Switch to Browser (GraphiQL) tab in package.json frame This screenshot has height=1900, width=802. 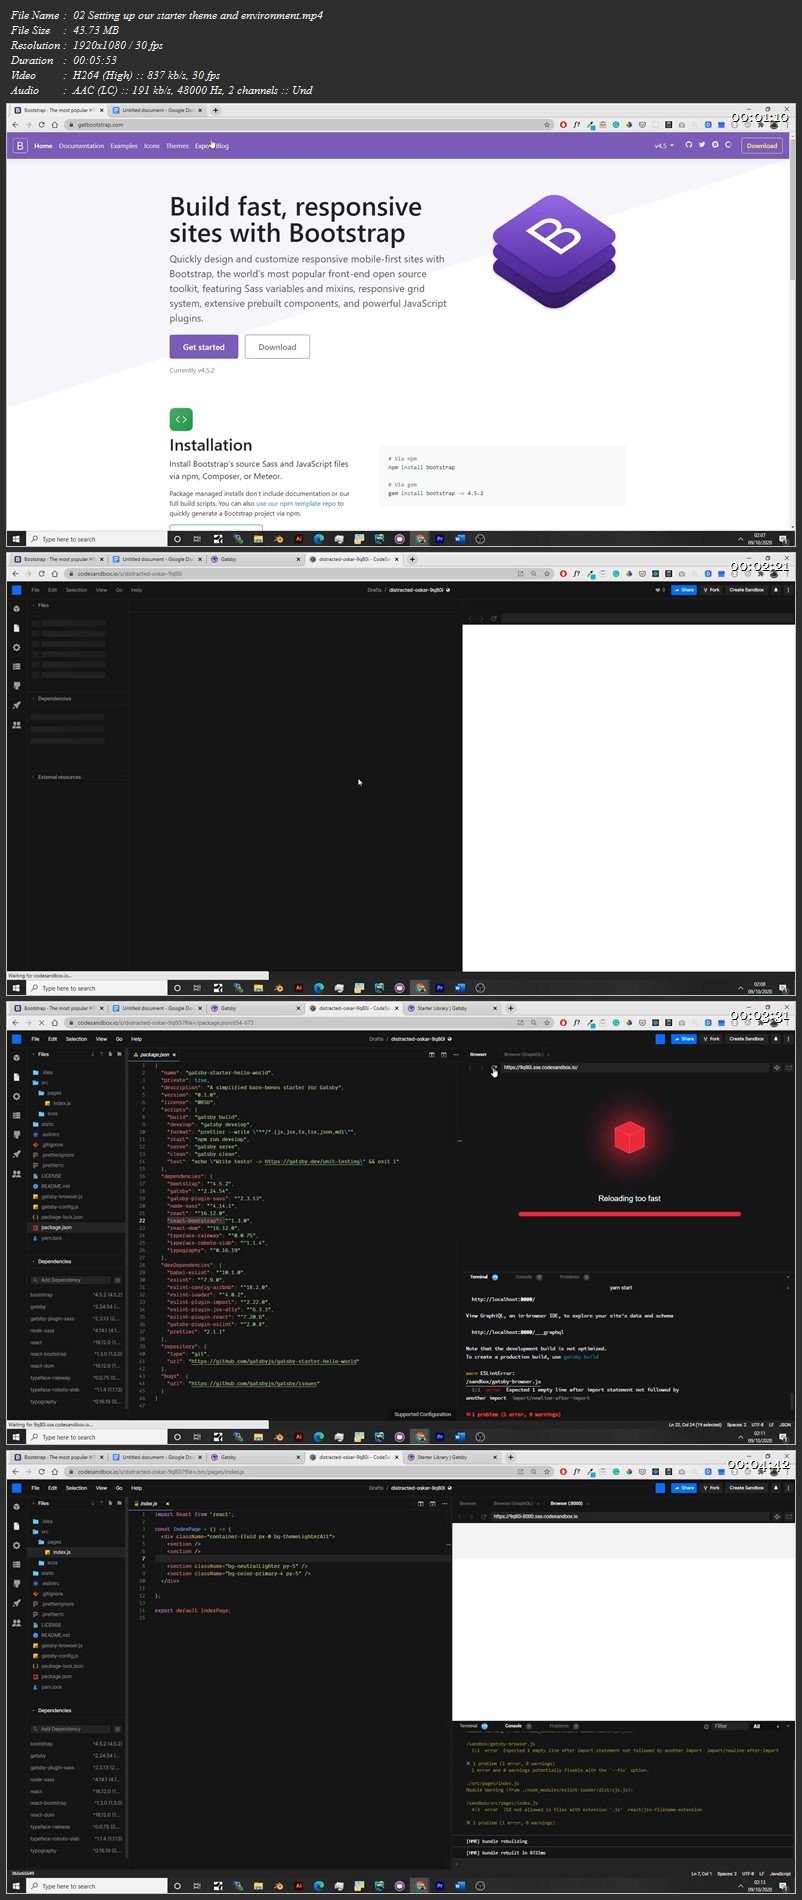524,1054
